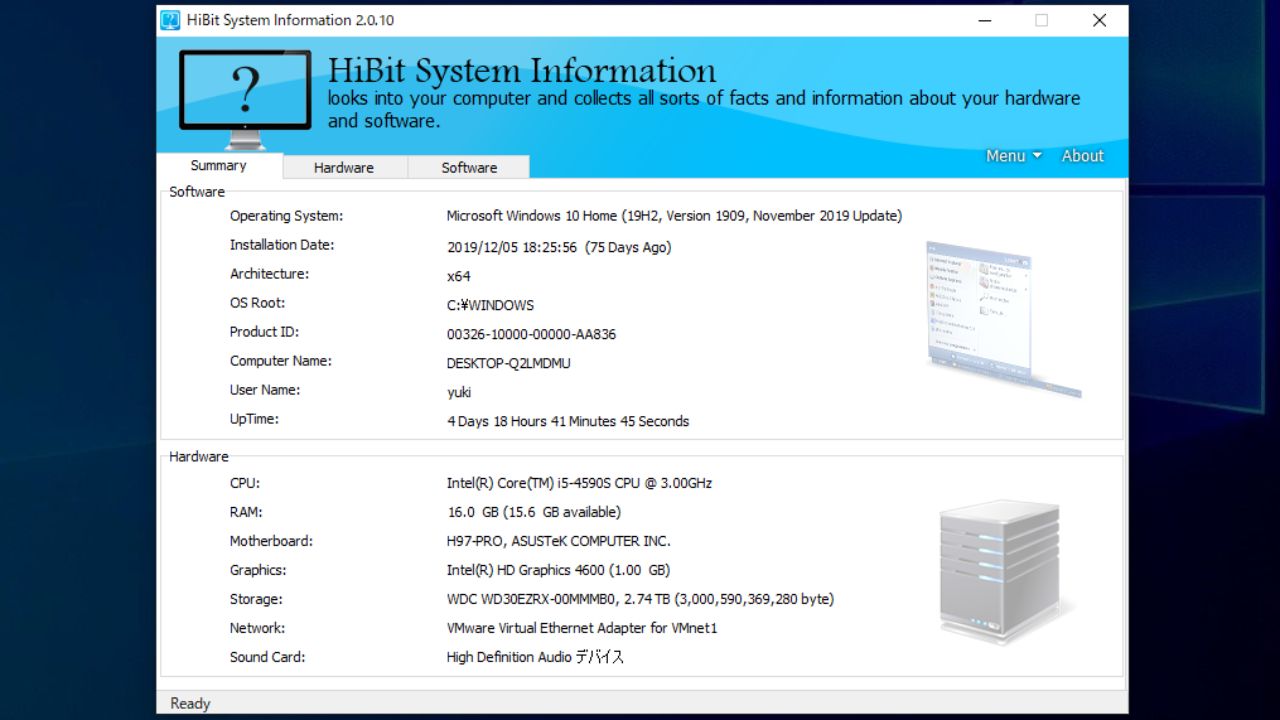Select the user name yuki
Image resolution: width=1280 pixels, height=720 pixels.
coord(459,392)
